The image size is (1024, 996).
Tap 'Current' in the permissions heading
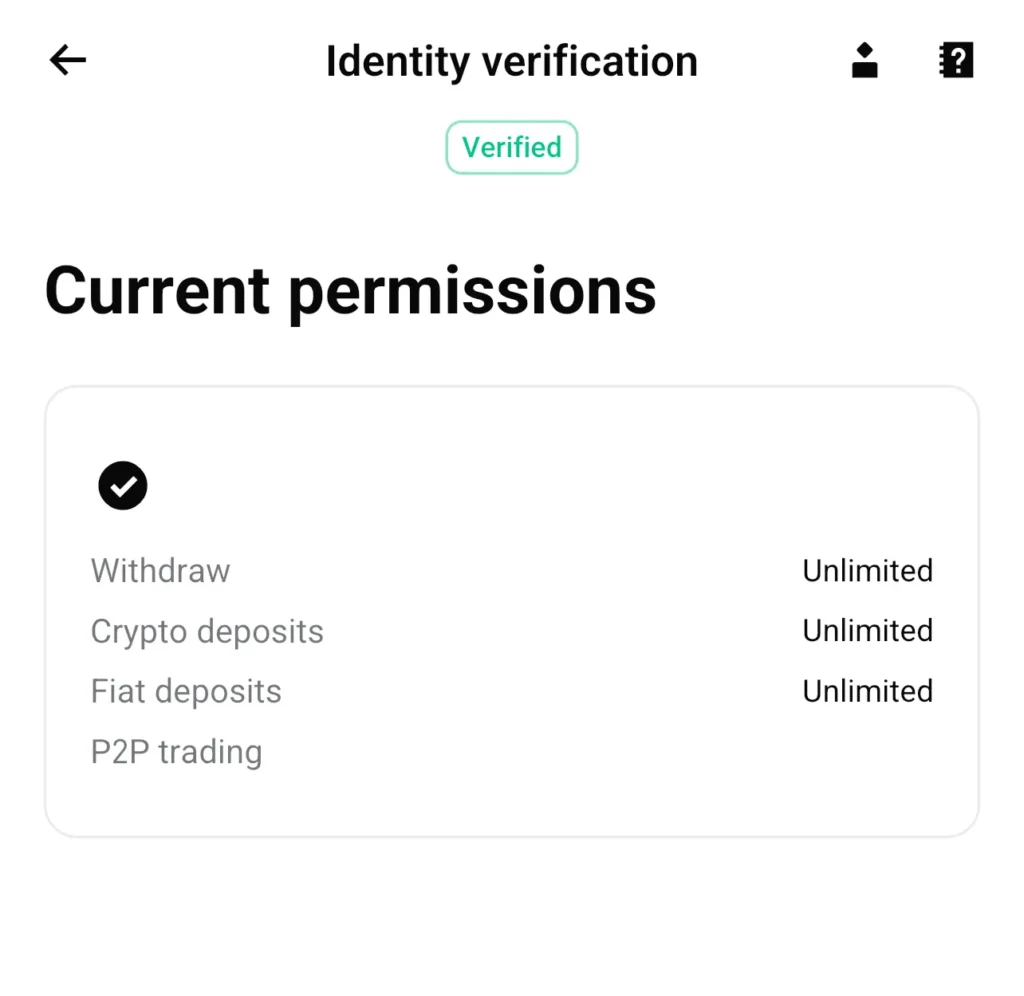click(x=157, y=290)
